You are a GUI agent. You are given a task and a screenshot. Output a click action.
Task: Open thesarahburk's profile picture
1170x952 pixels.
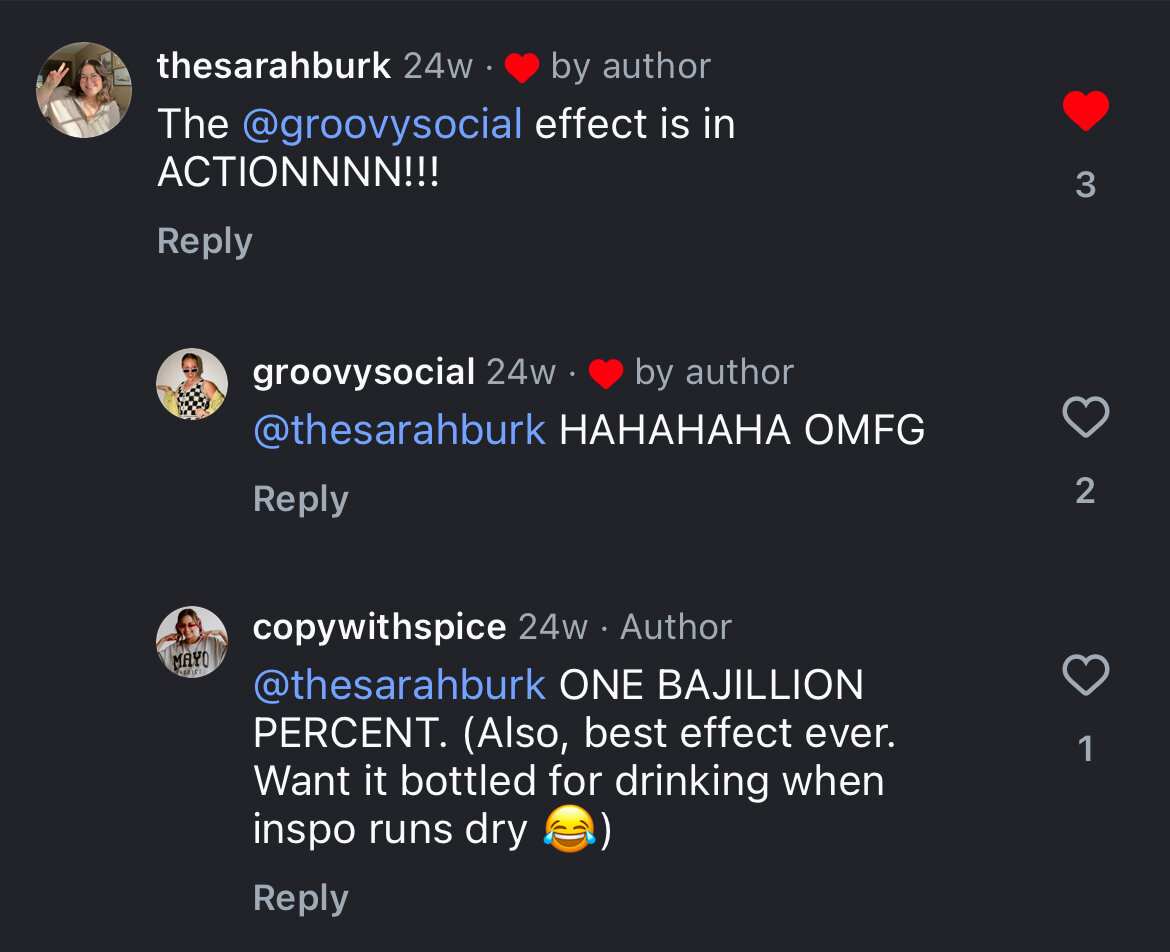click(x=85, y=90)
